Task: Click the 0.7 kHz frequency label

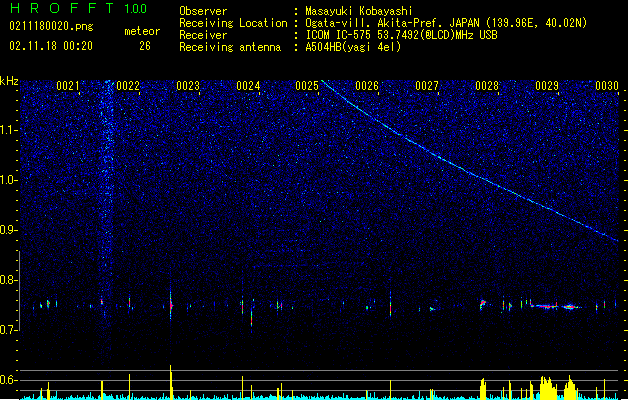Action: [9, 330]
